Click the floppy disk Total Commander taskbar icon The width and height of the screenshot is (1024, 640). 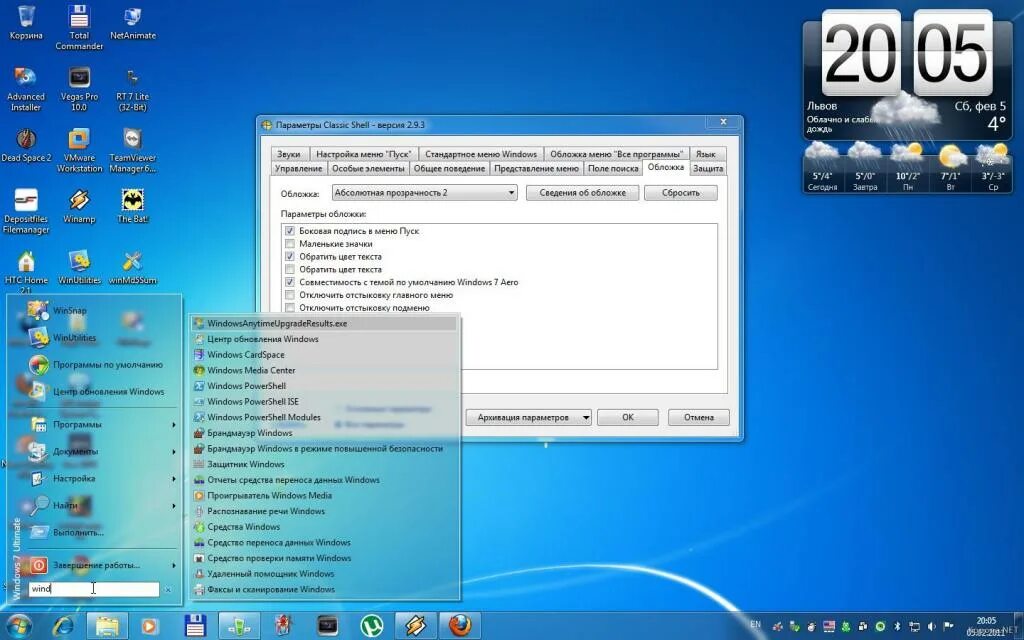(195, 626)
